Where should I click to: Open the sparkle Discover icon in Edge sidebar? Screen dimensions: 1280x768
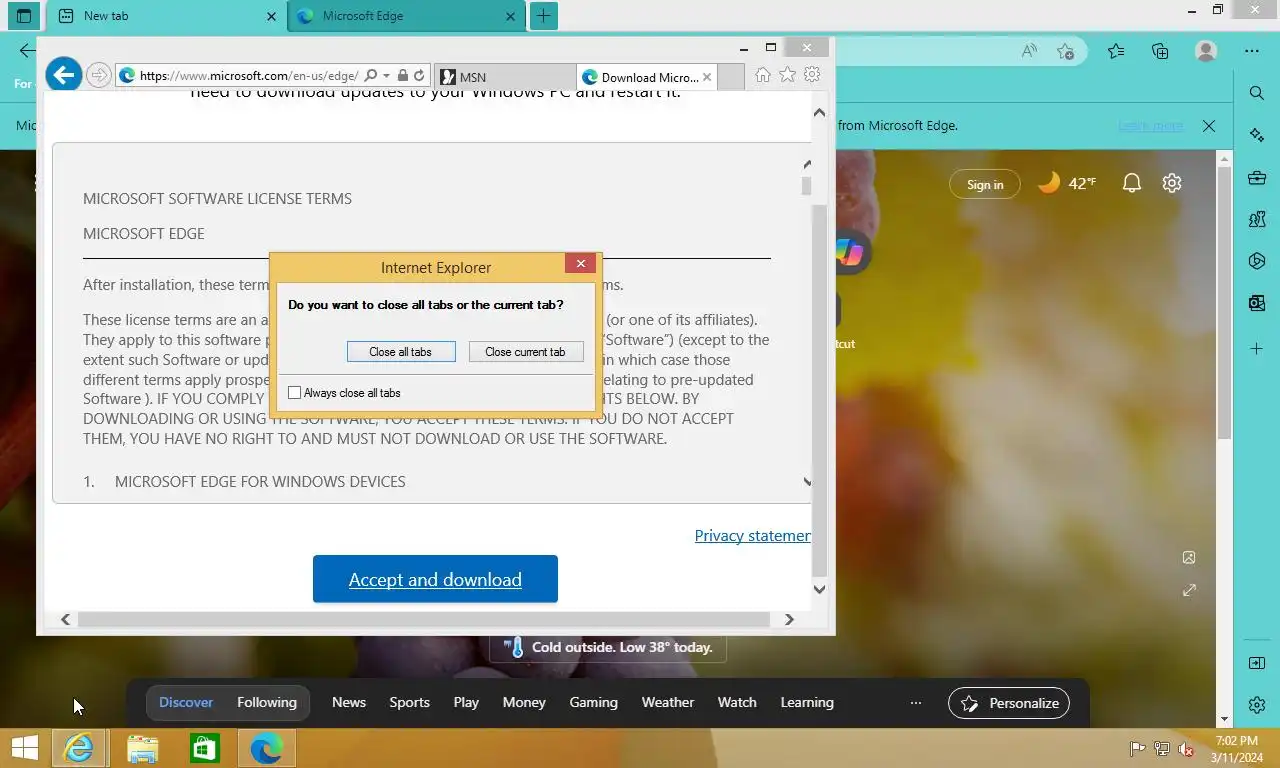point(1257,135)
